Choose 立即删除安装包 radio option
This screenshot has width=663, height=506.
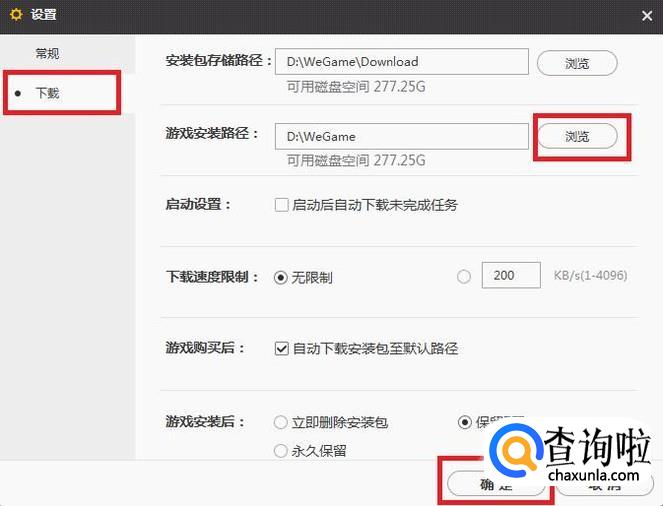click(281, 422)
